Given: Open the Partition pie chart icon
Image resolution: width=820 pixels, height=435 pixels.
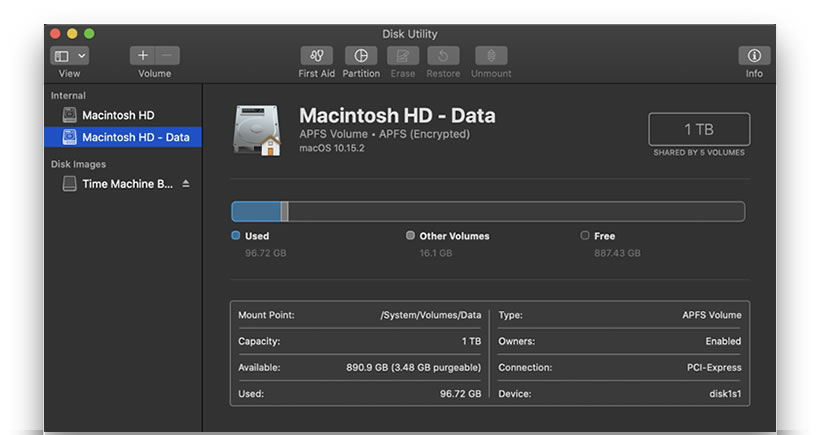Looking at the screenshot, I should point(361,55).
